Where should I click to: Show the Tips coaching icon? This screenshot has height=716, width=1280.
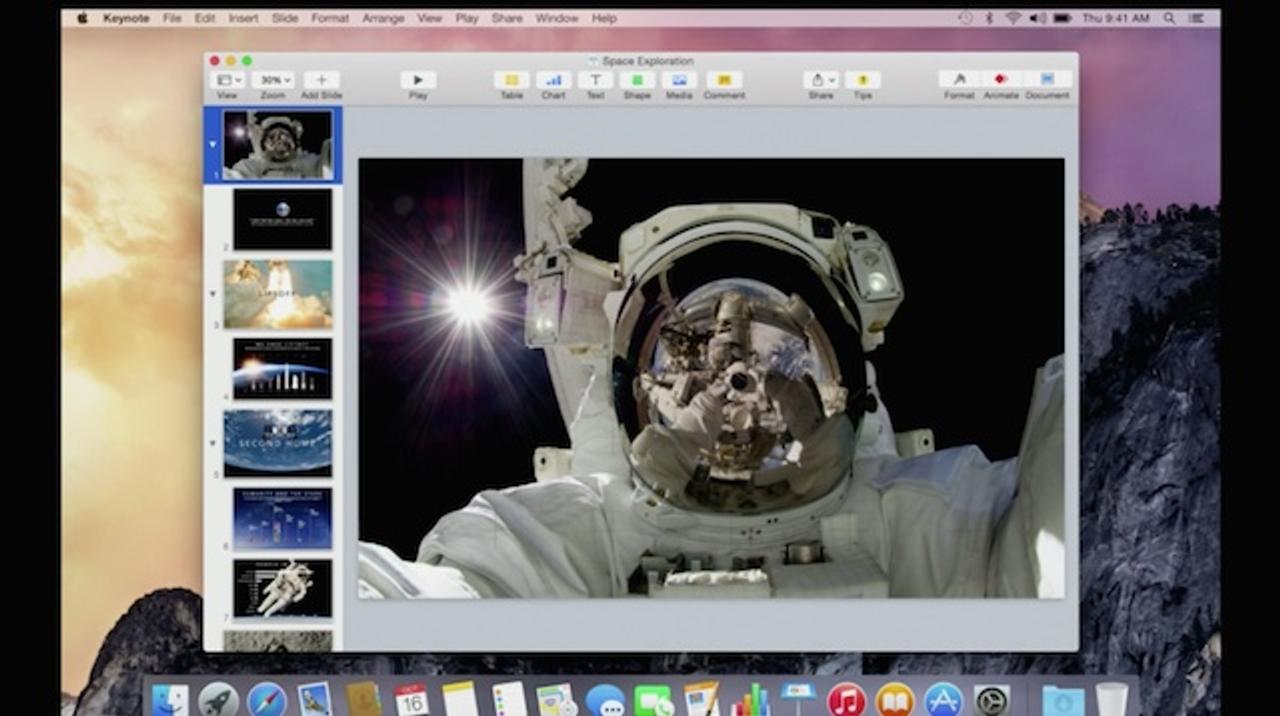pos(862,81)
